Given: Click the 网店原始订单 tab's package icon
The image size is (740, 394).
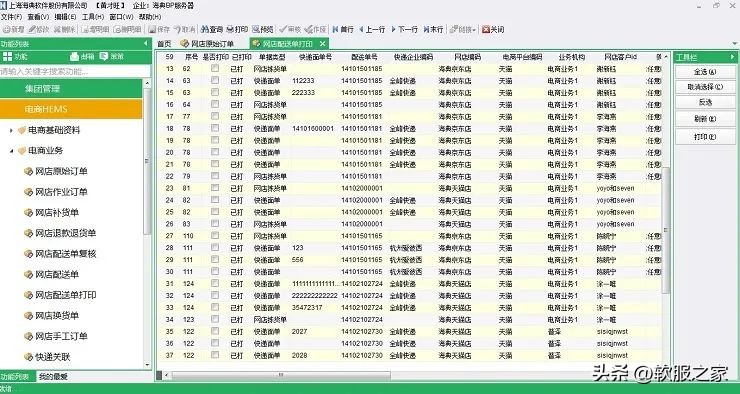Looking at the screenshot, I should [185, 43].
